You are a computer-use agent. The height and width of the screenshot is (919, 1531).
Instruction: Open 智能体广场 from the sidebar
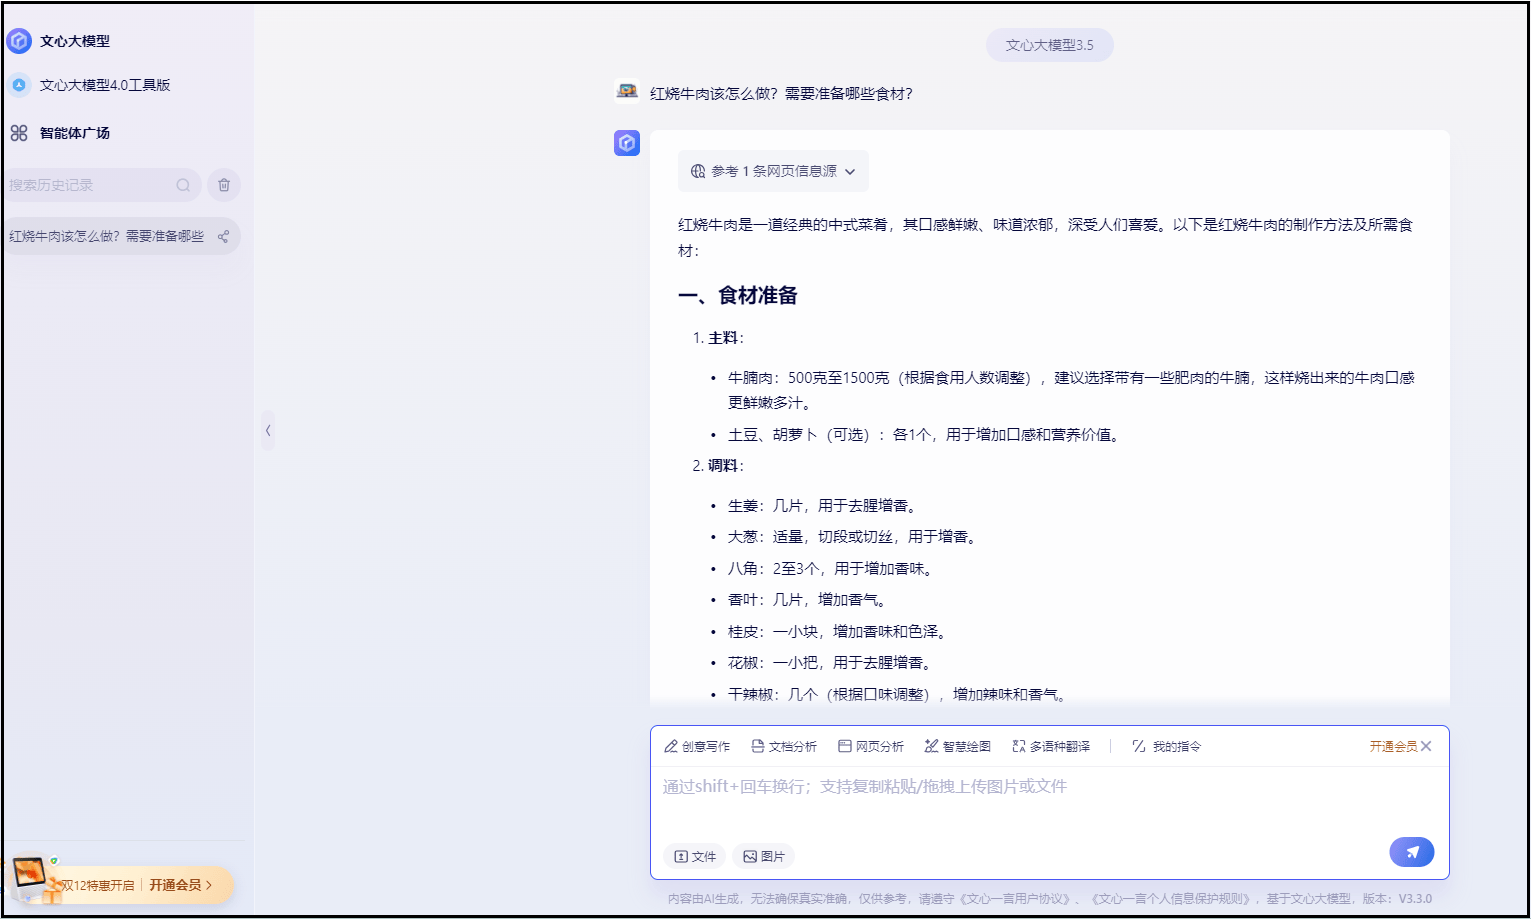pos(74,133)
